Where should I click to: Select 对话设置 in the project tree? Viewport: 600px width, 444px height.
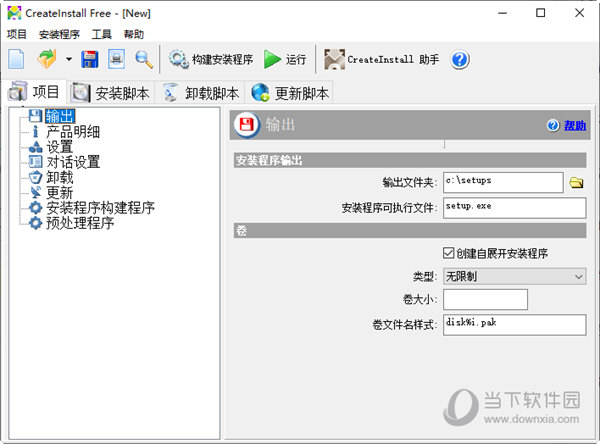[x=73, y=162]
